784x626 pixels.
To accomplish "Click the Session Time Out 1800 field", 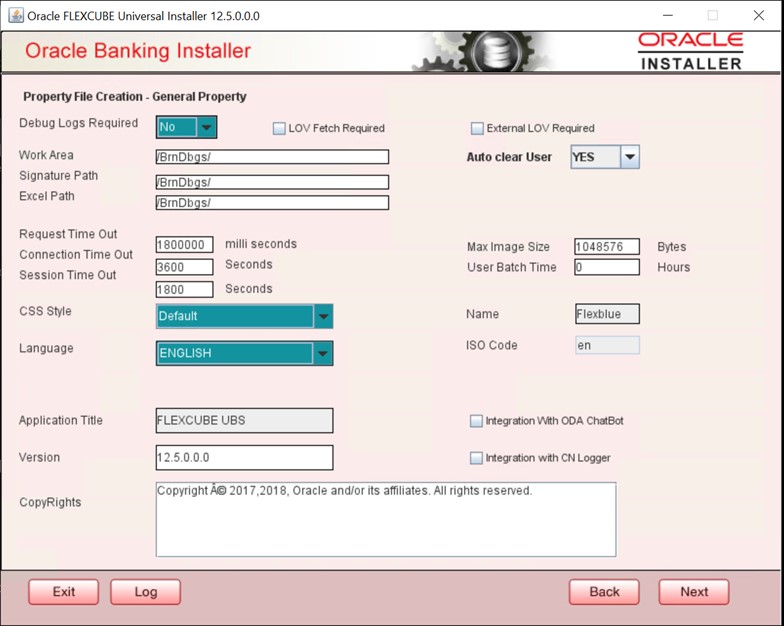I will coord(184,290).
